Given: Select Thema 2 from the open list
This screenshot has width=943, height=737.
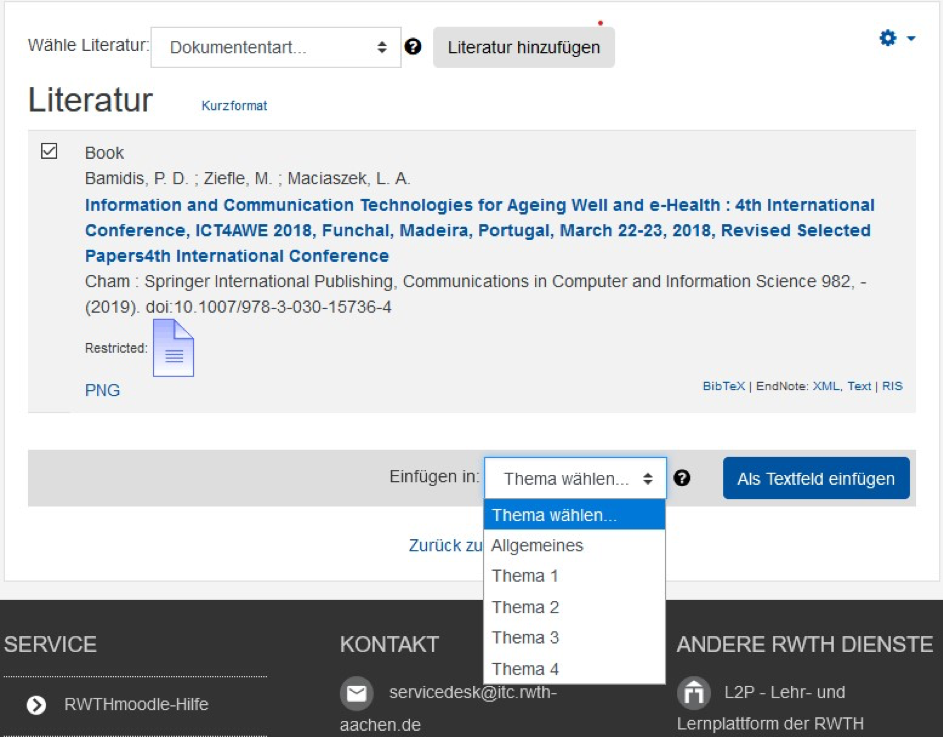Looking at the screenshot, I should 525,607.
